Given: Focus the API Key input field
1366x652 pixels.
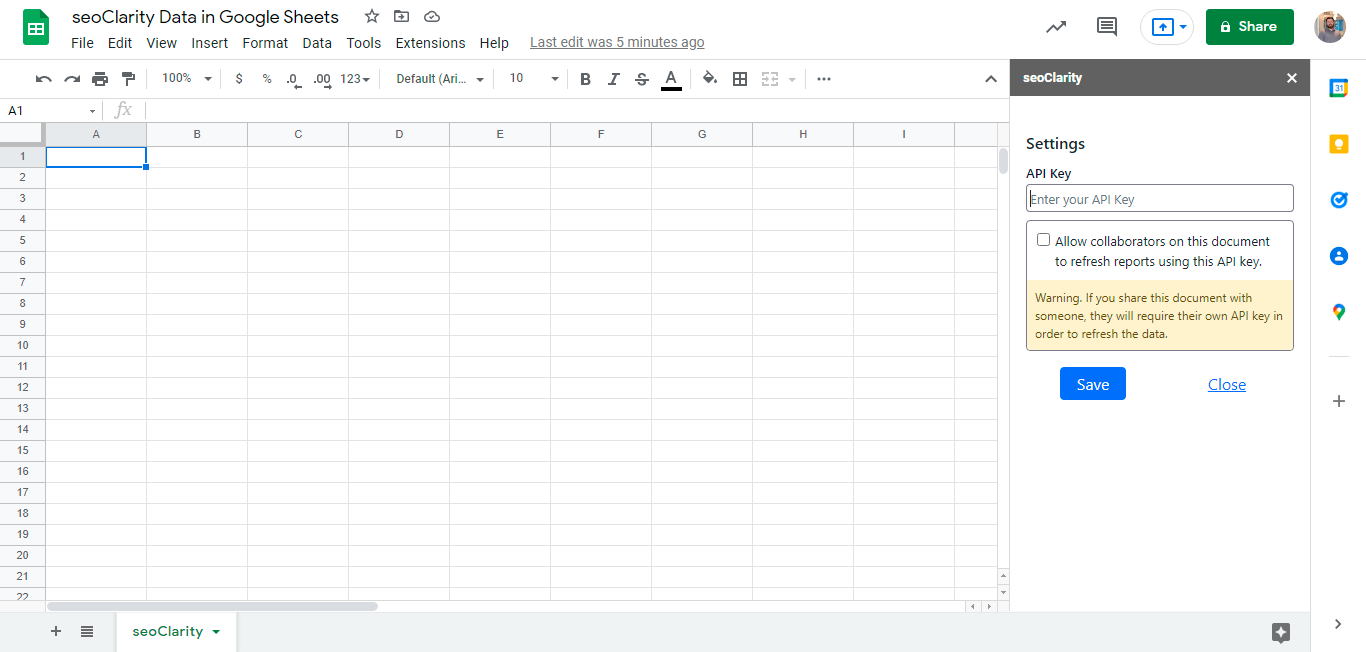Looking at the screenshot, I should tap(1160, 198).
